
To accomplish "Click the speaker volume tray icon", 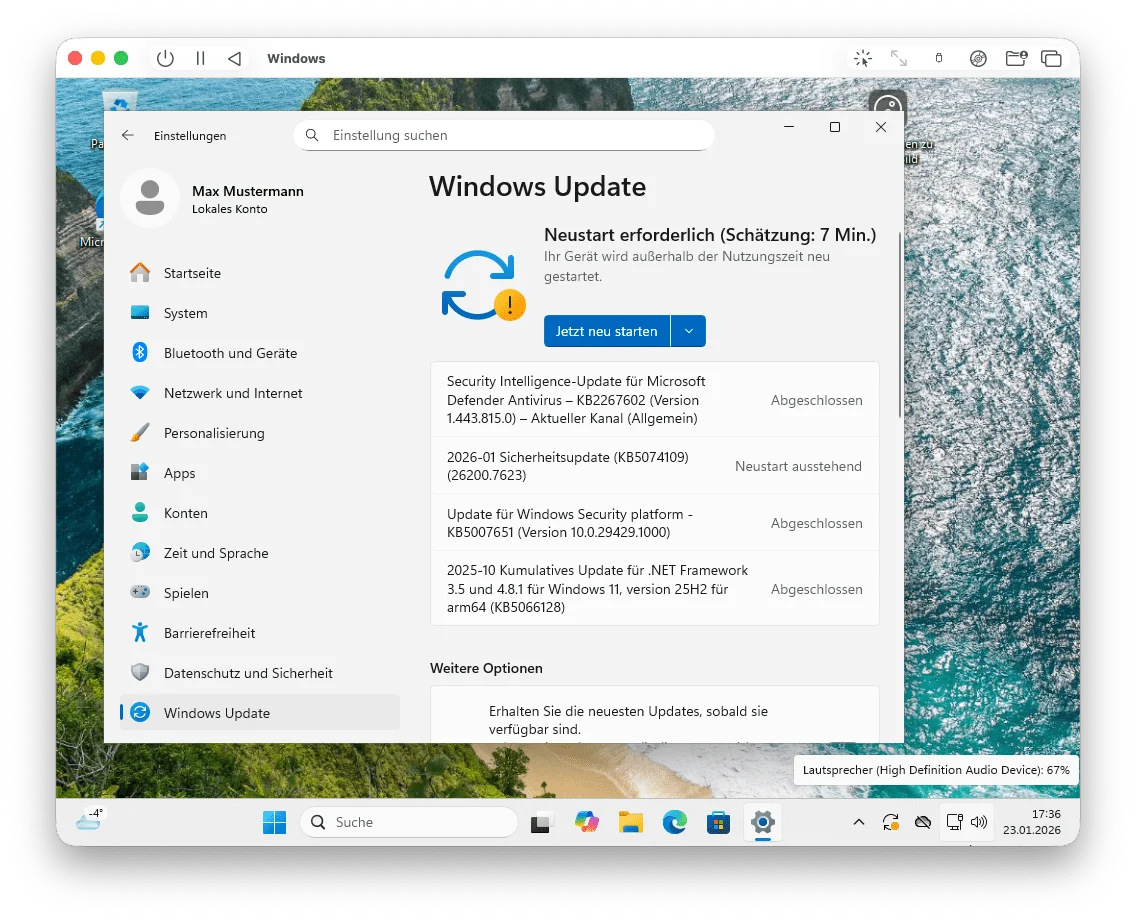I will coord(979,822).
